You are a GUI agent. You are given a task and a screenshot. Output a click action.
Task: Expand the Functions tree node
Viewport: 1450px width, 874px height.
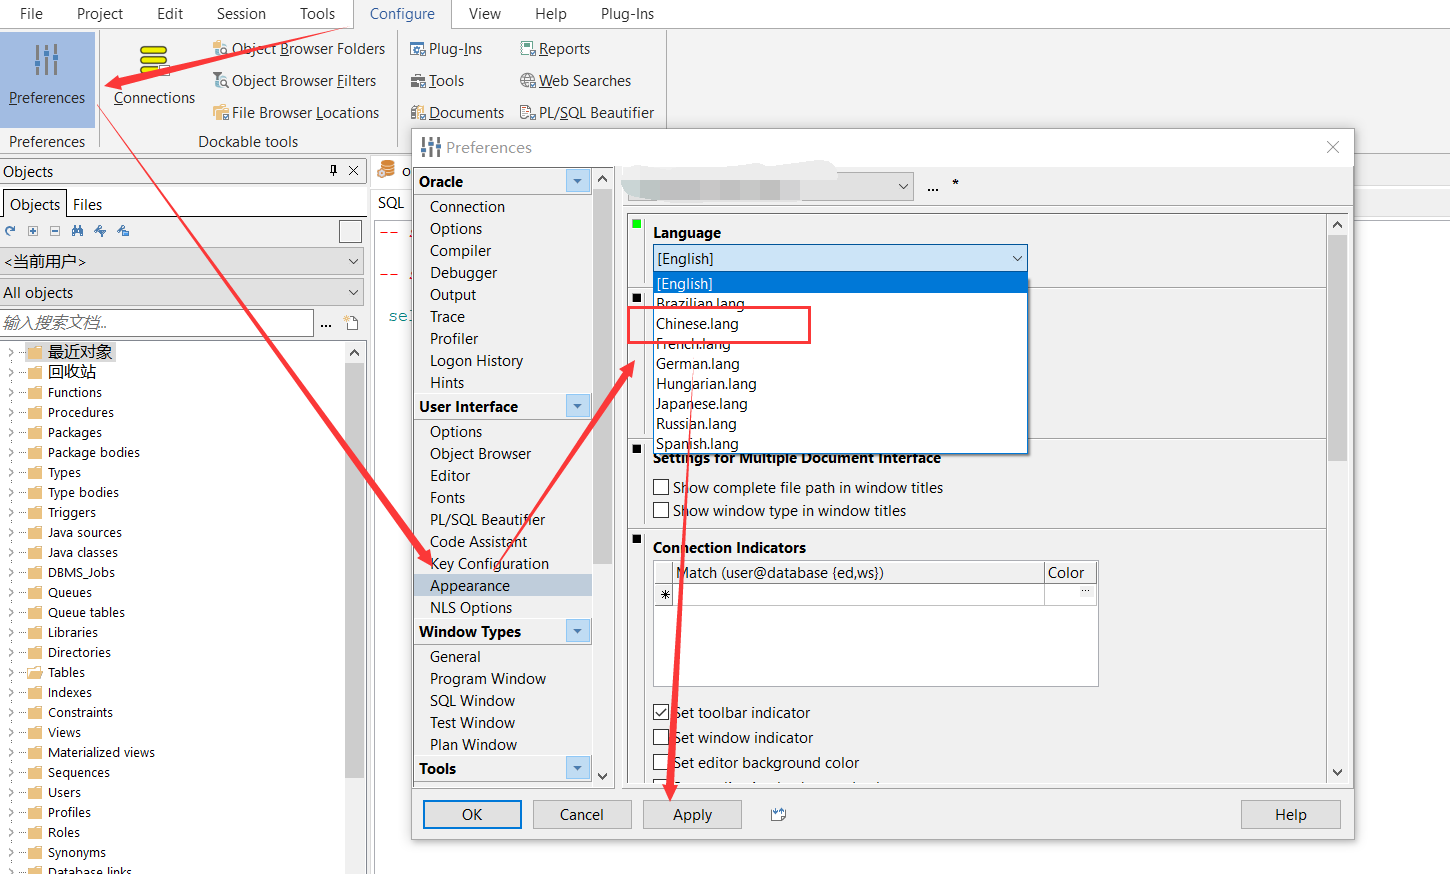11,393
